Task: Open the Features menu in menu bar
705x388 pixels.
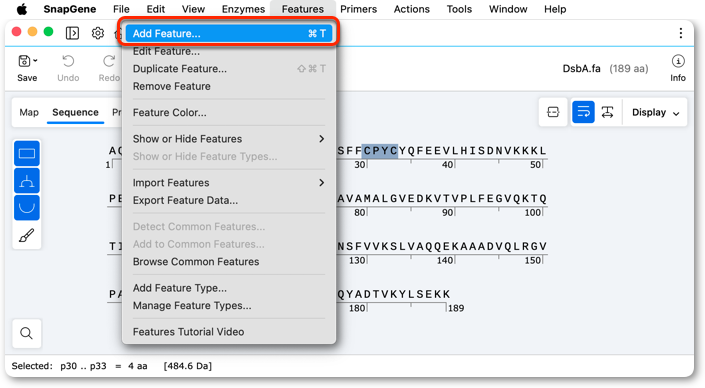Action: tap(303, 9)
